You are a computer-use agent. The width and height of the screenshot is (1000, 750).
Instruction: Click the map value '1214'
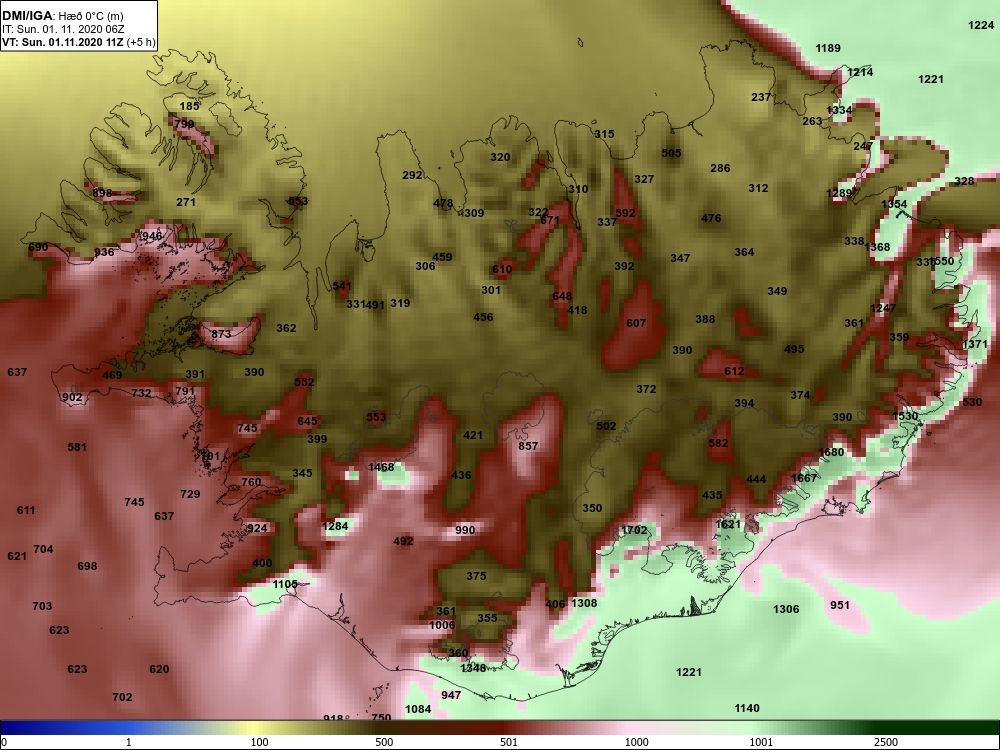[x=860, y=72]
